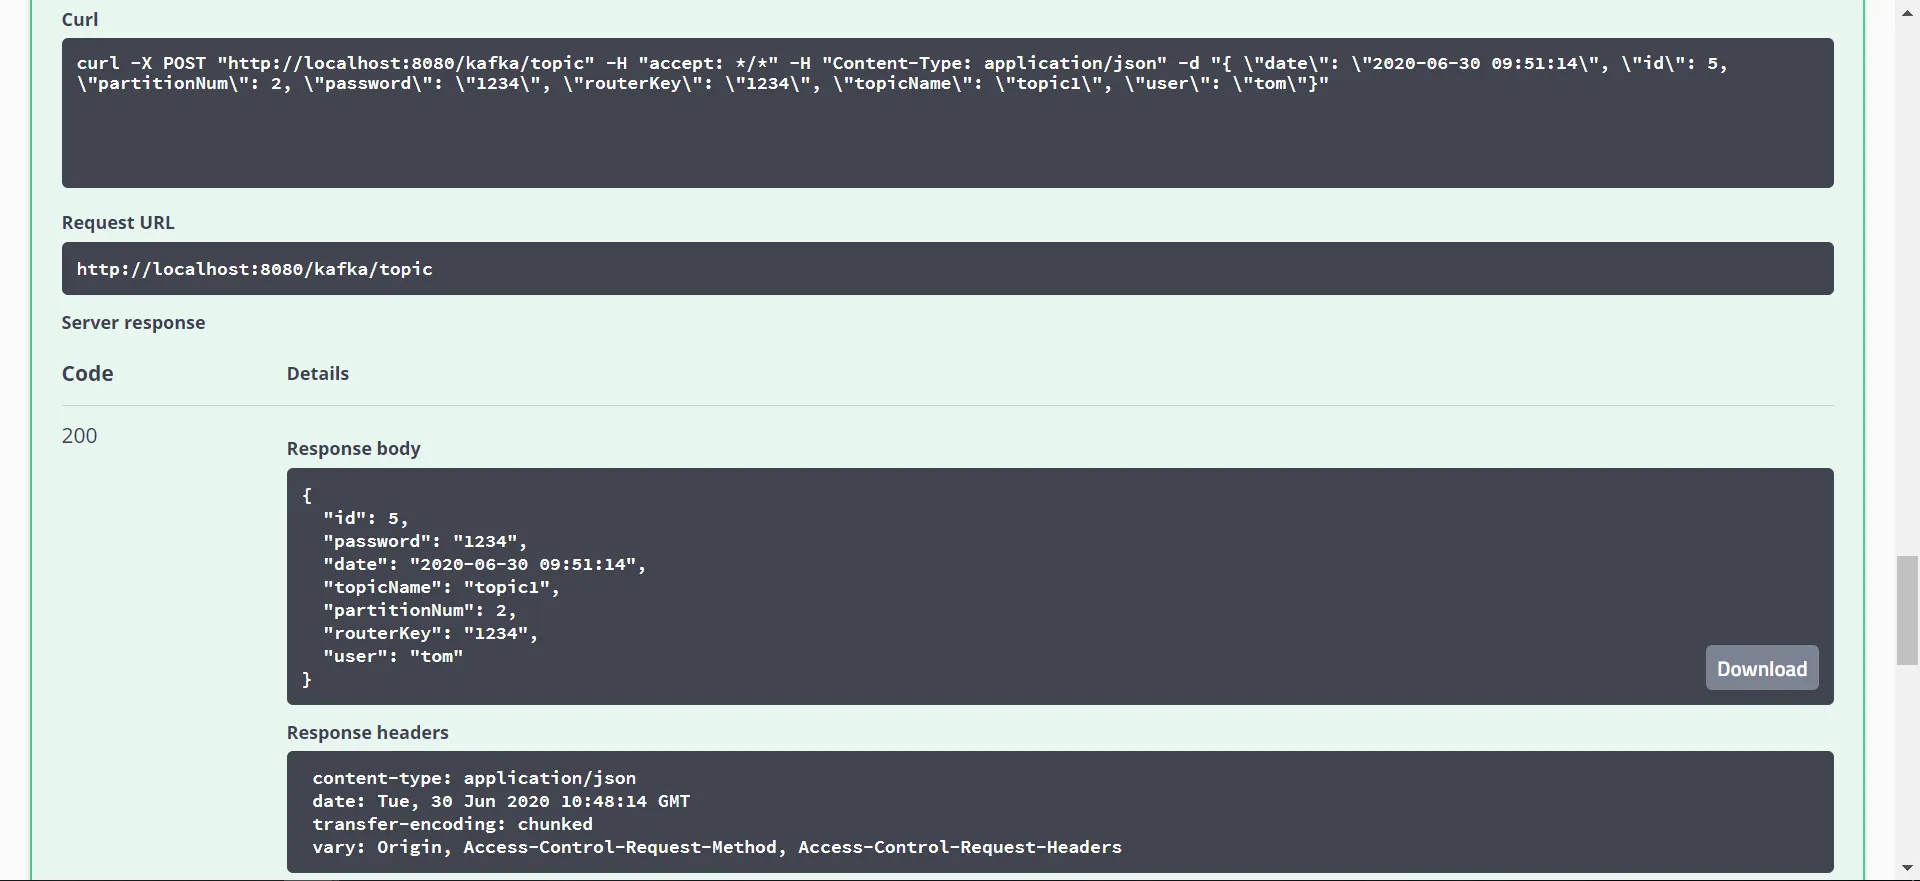Click the transfer-encoding header line
Viewport: 1920px width, 881px height.
tap(452, 824)
